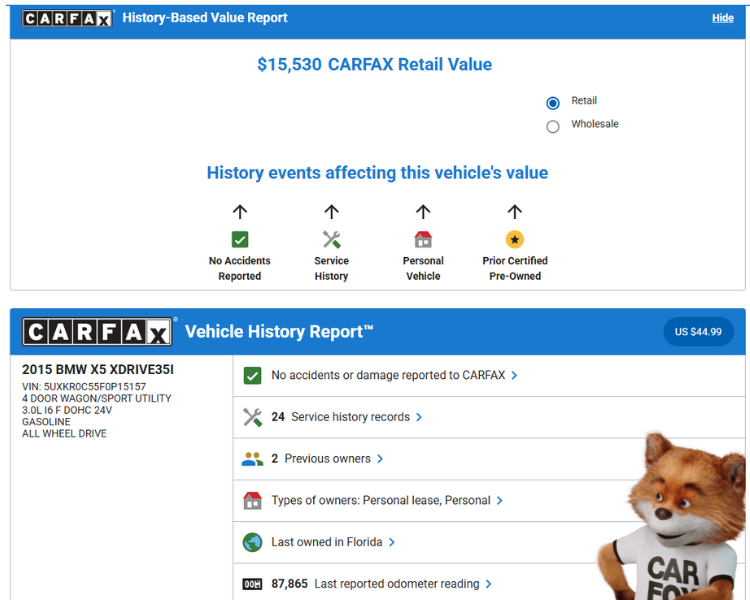Select the Retail radio button
Viewport: 750px width, 600px height.
552,103
